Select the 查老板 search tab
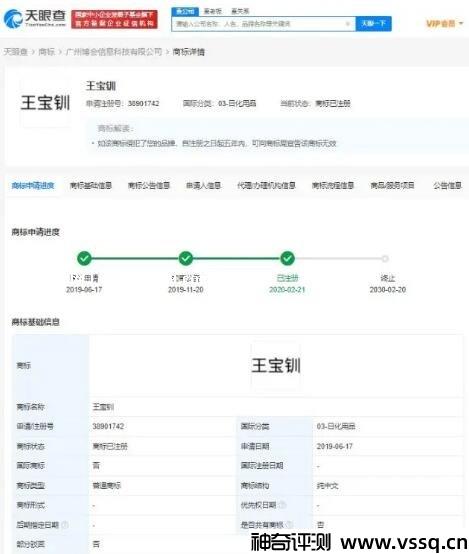469x554 pixels. click(x=213, y=11)
